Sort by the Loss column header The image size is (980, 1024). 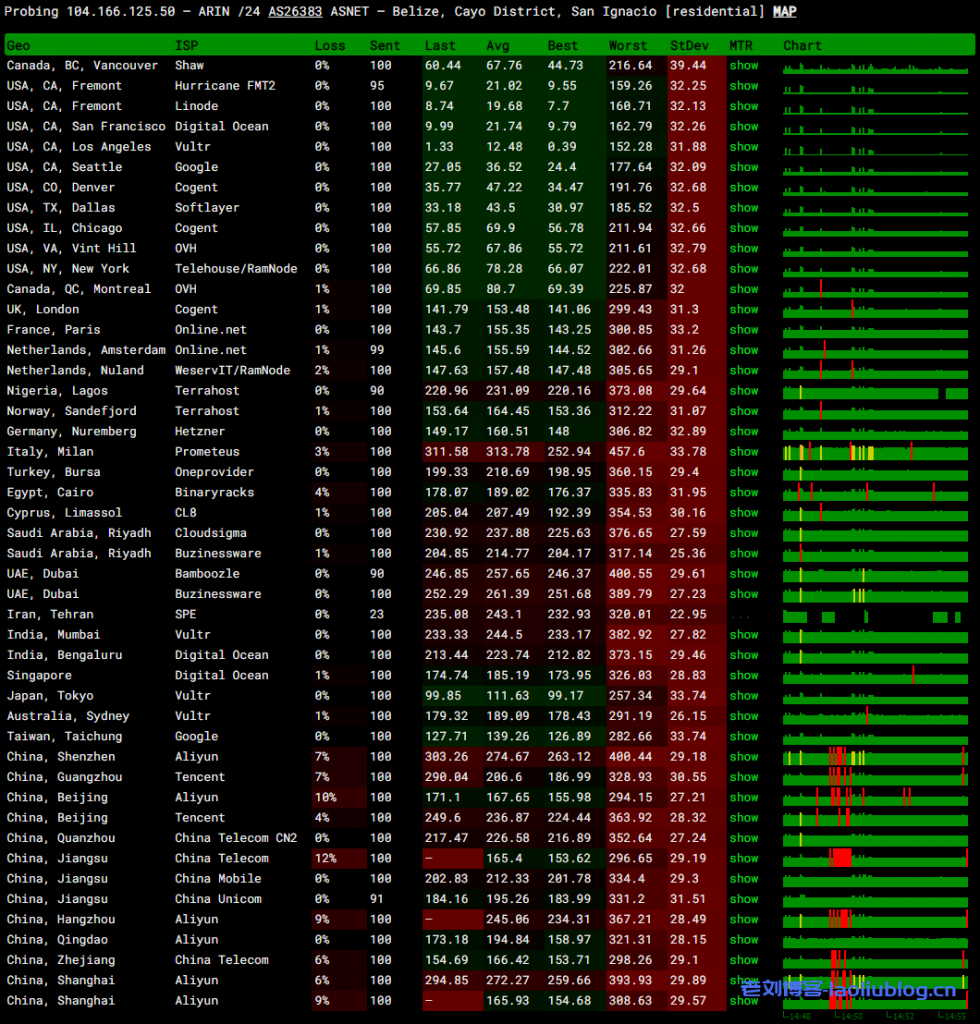coord(330,46)
